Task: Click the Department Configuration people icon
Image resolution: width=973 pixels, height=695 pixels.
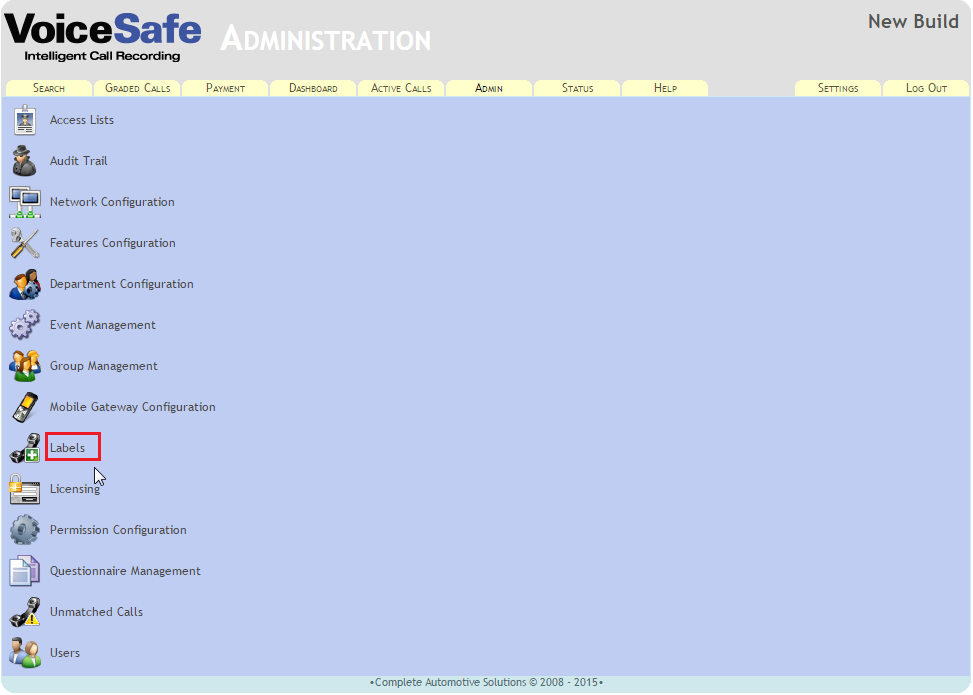Action: (x=25, y=284)
